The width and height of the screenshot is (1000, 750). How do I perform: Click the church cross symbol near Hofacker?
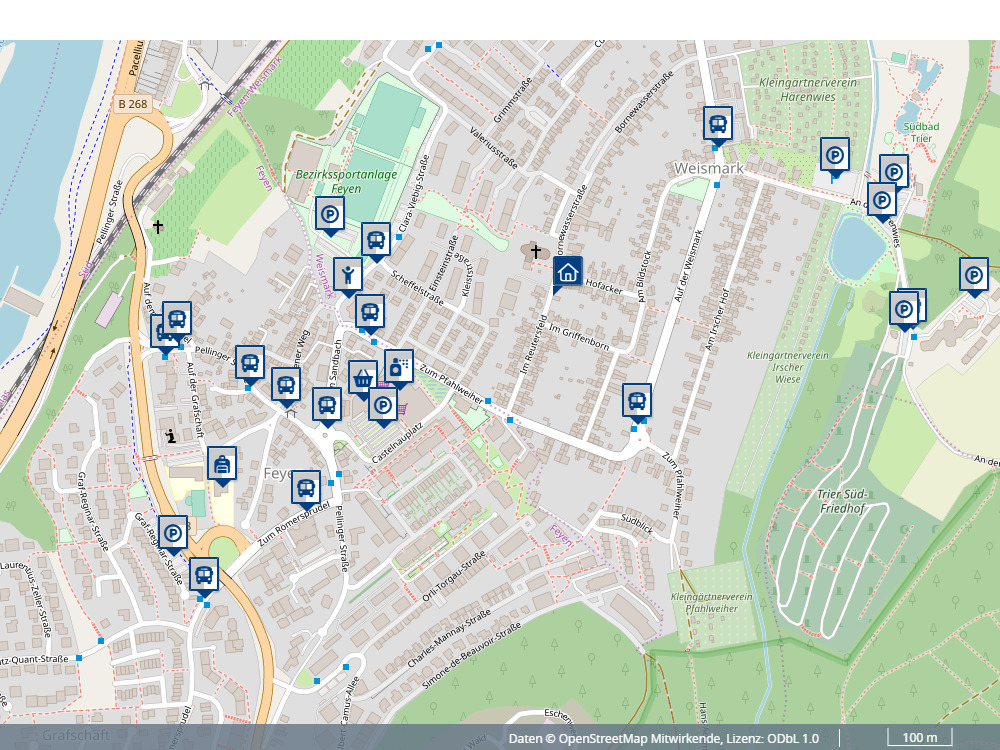click(536, 251)
